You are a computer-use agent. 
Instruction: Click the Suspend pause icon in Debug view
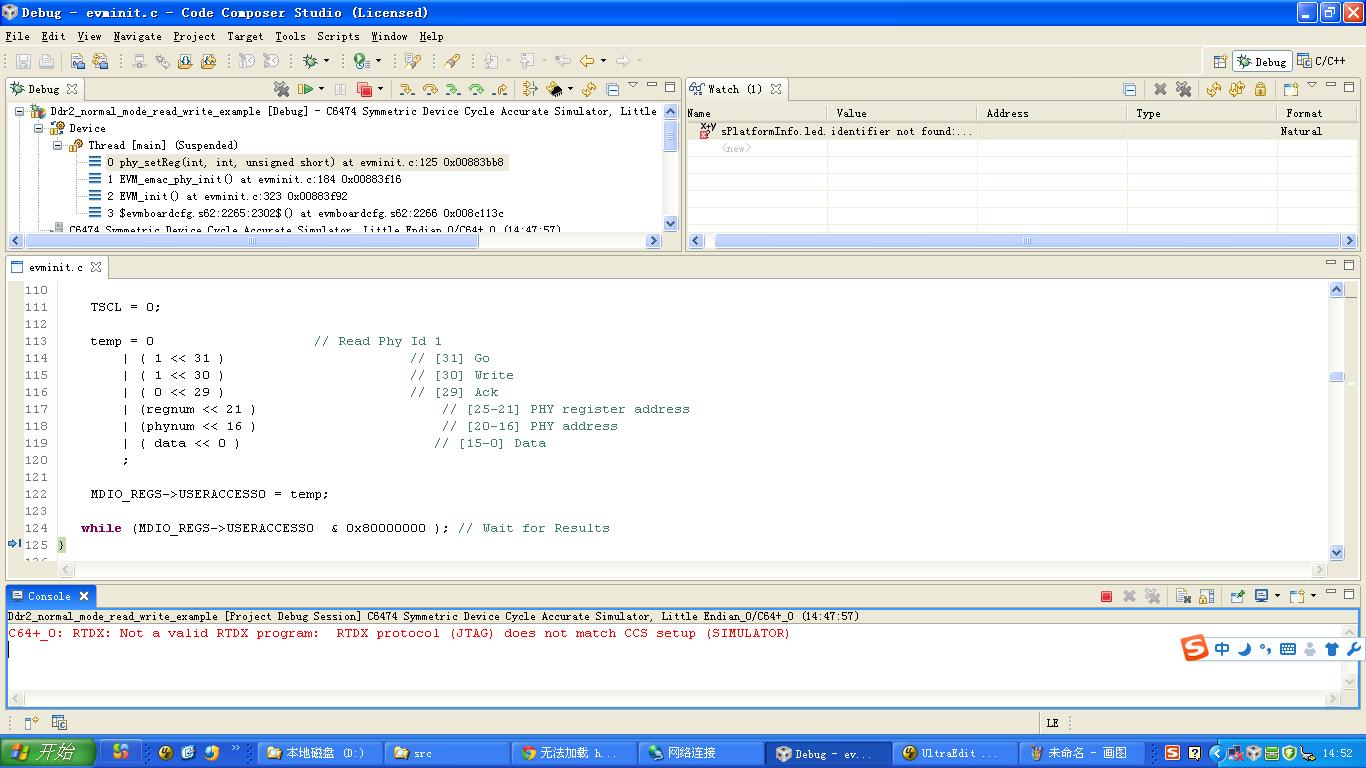340,89
